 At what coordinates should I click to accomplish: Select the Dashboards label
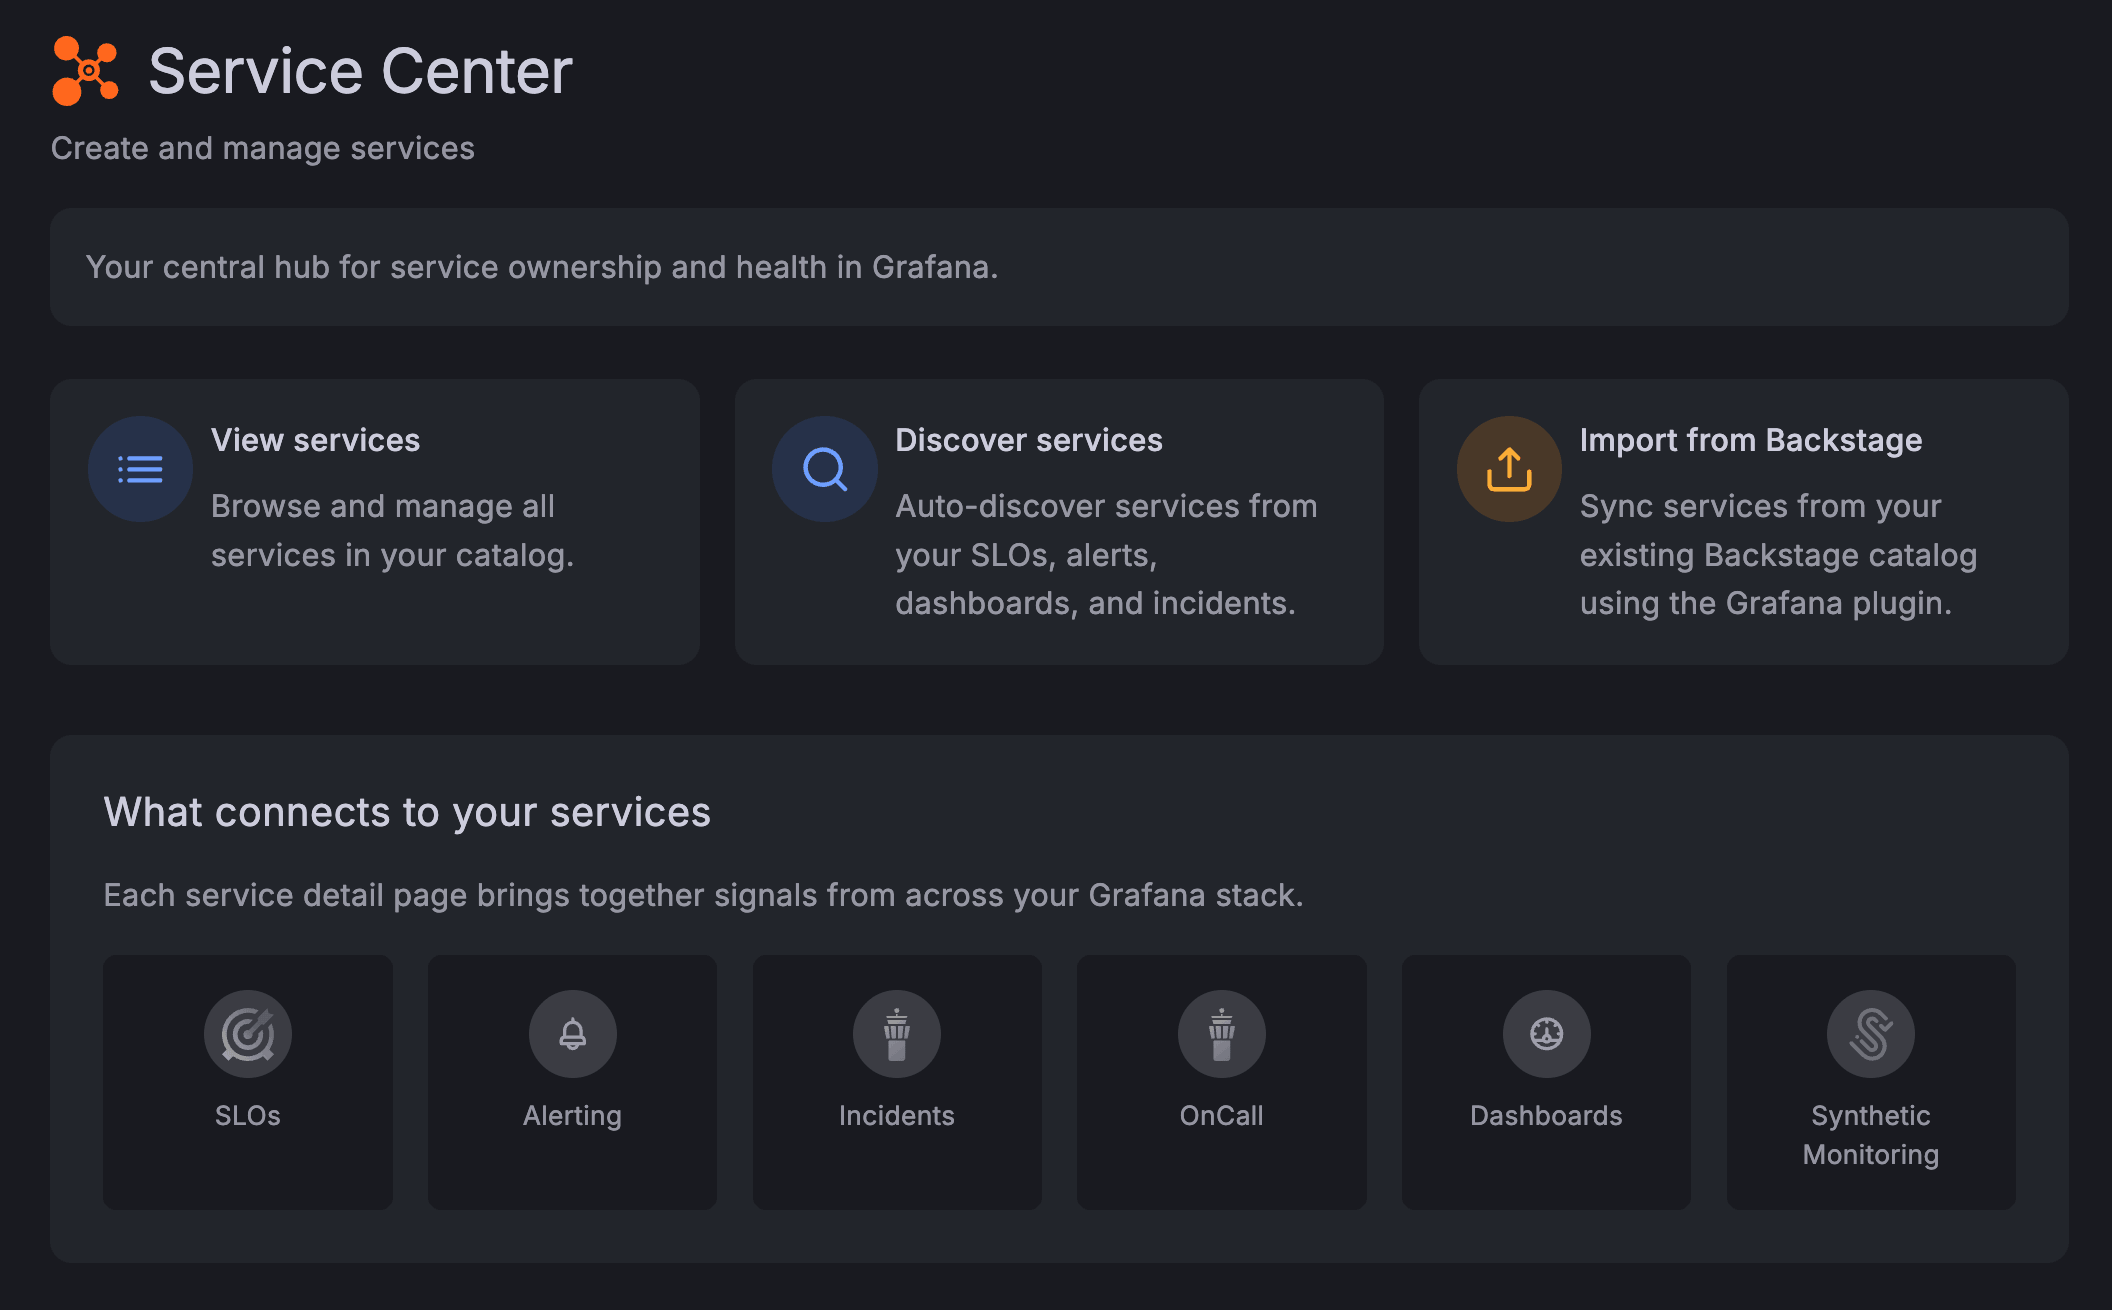click(x=1547, y=1116)
